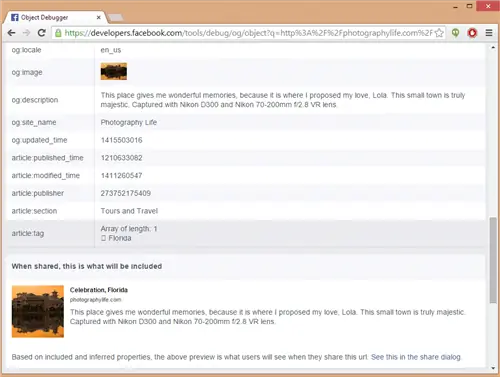Click the scrollbar up arrow
500x377 pixels.
[x=493, y=48]
